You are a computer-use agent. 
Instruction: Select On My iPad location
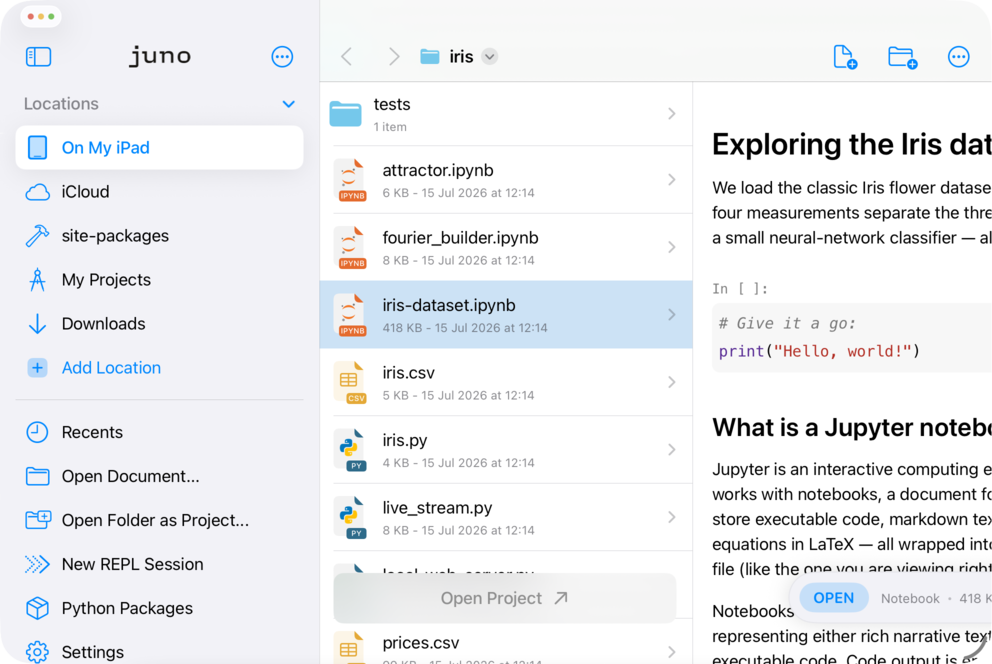[159, 147]
